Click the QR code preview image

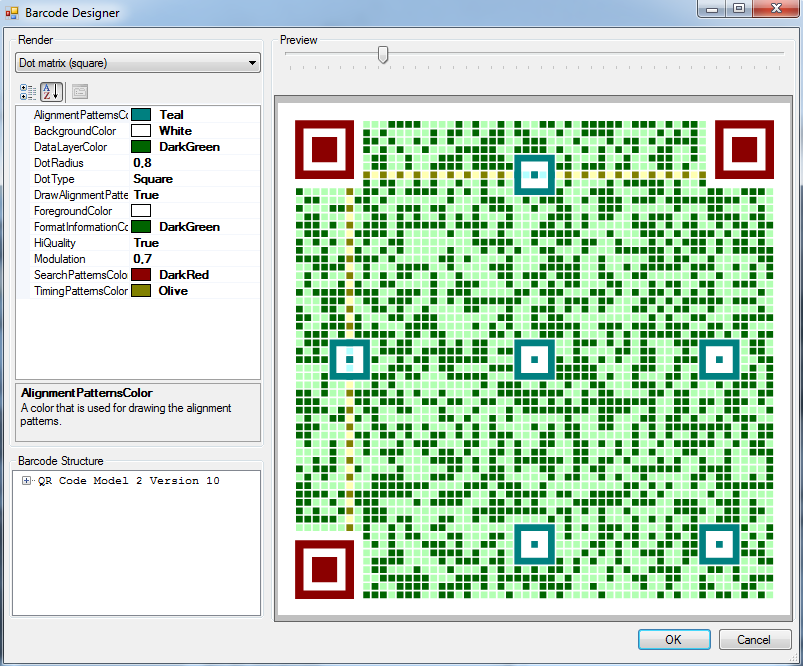[x=534, y=359]
